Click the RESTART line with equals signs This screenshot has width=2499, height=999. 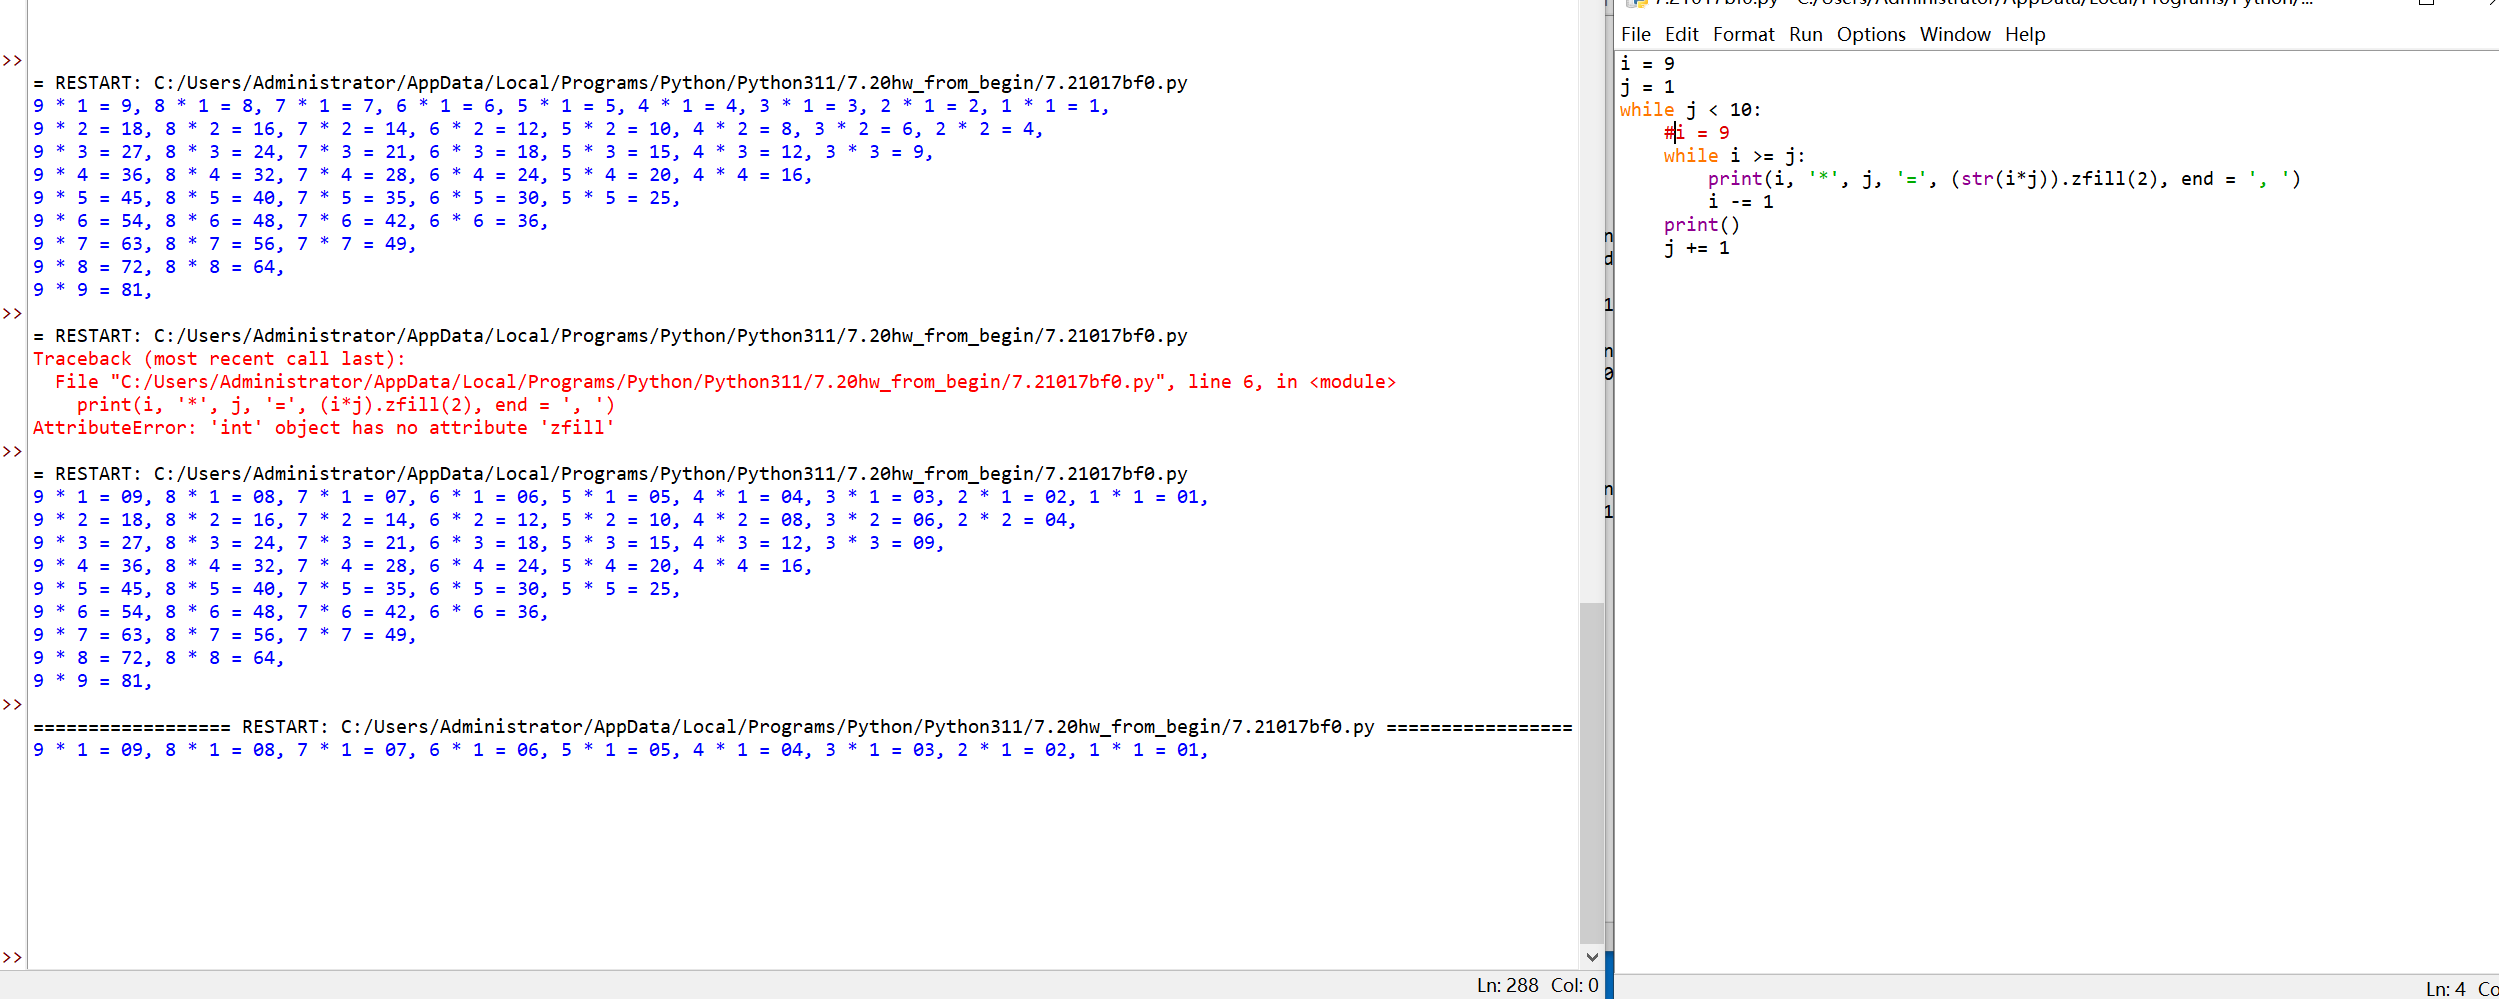tap(803, 727)
